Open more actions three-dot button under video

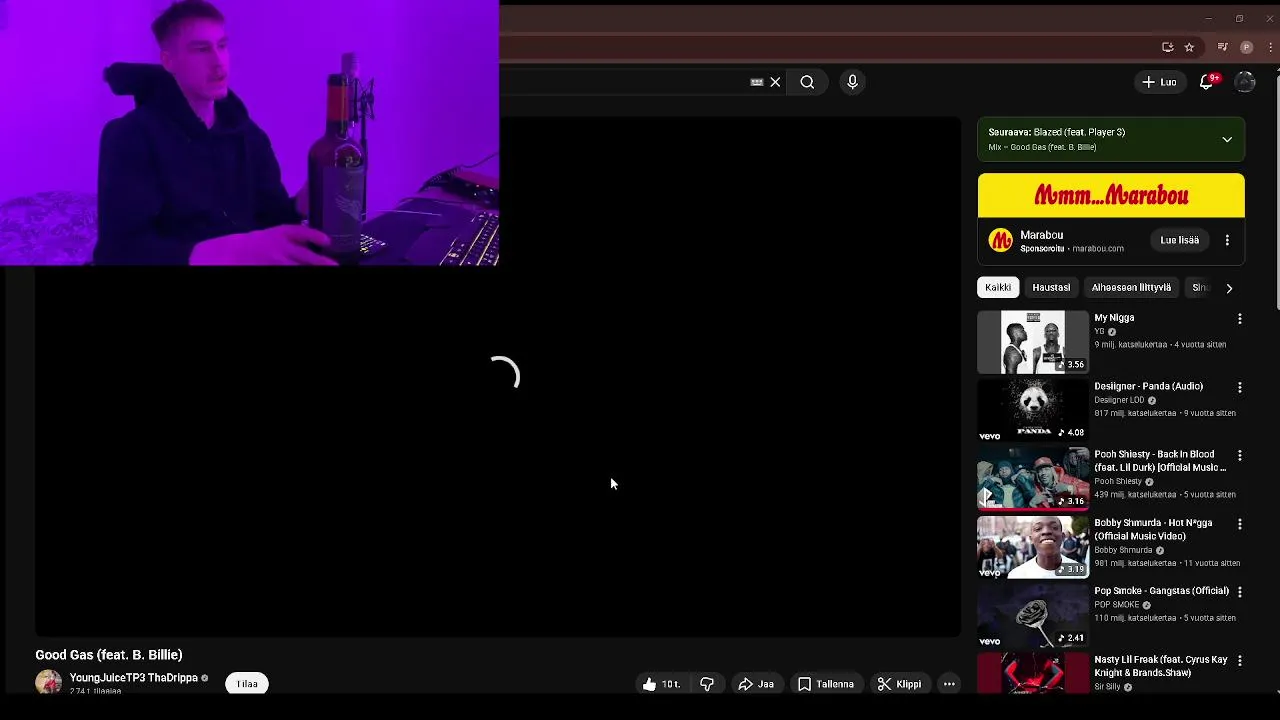coord(949,684)
